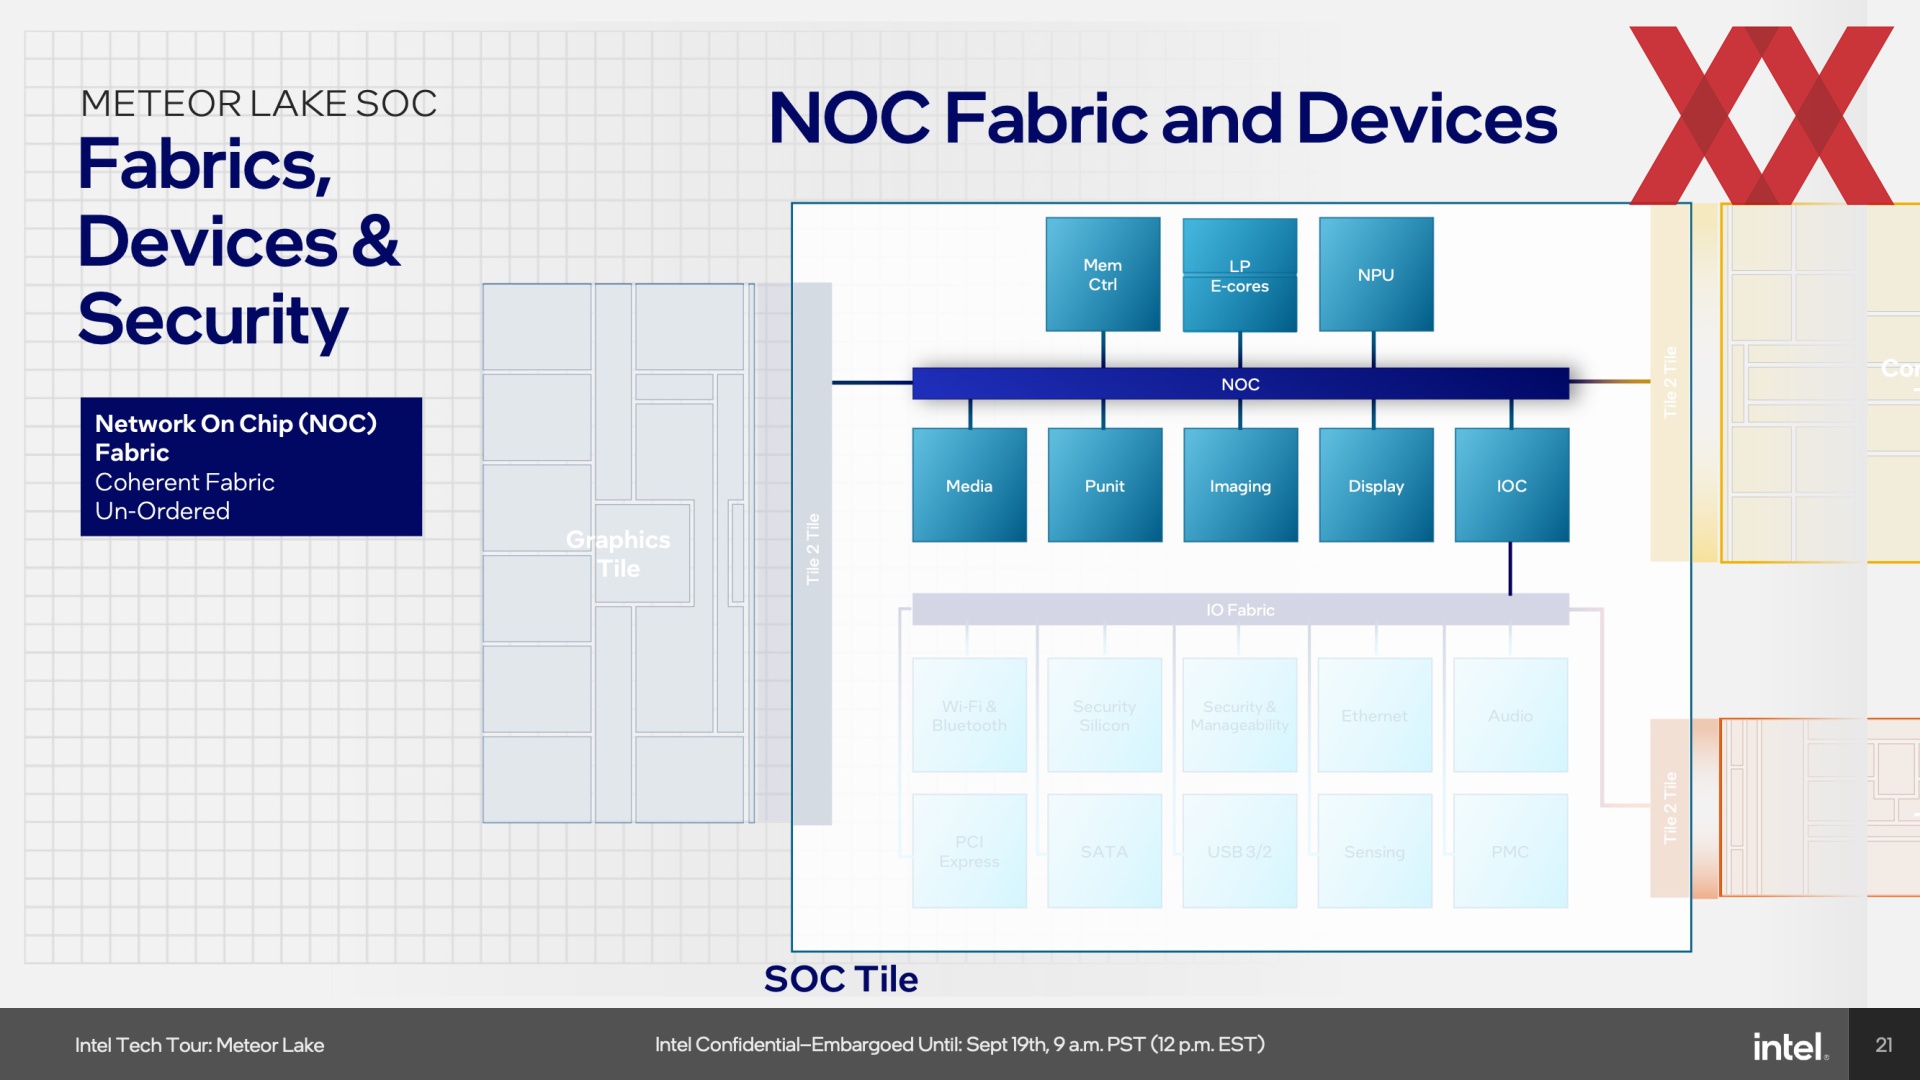Click the NPU block
Image resolution: width=1920 pixels, height=1080 pixels.
pos(1376,274)
